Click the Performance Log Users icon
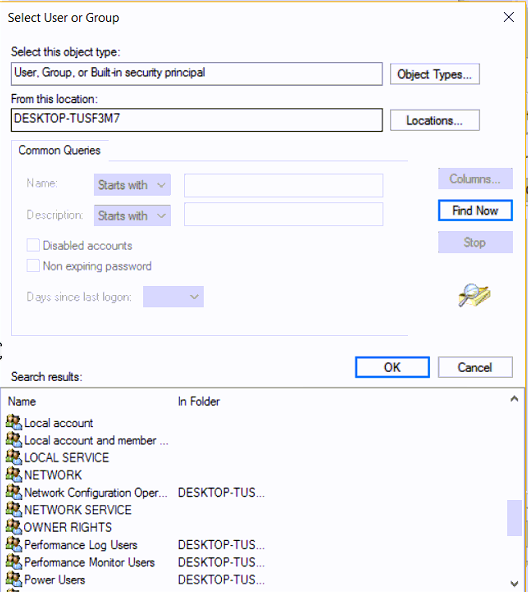The width and height of the screenshot is (528, 592). (x=14, y=544)
